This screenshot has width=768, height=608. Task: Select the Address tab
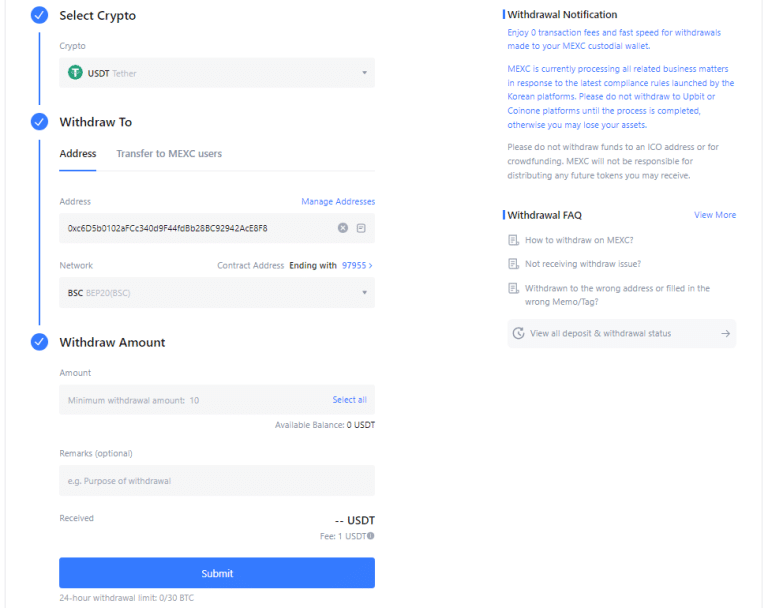[x=77, y=153]
